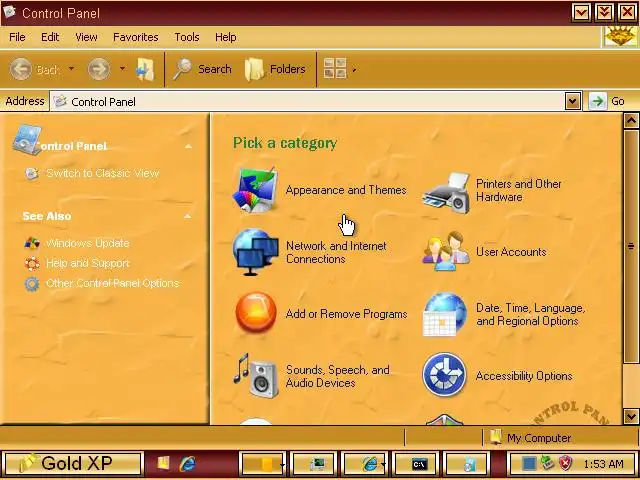640x480 pixels.
Task: Open the Sounds, Speech speaker icon
Action: pos(256,375)
